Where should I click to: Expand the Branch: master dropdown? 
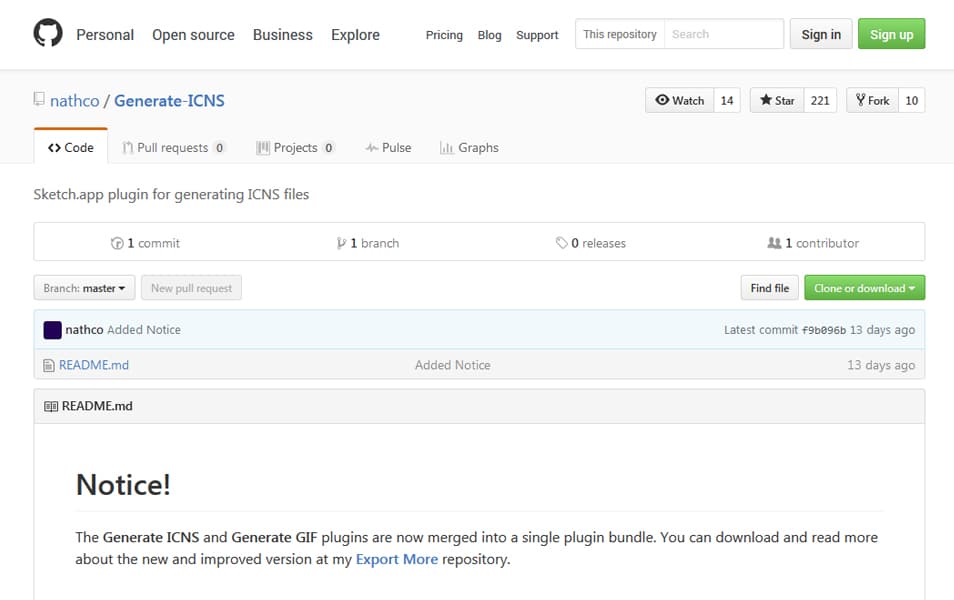tap(85, 288)
